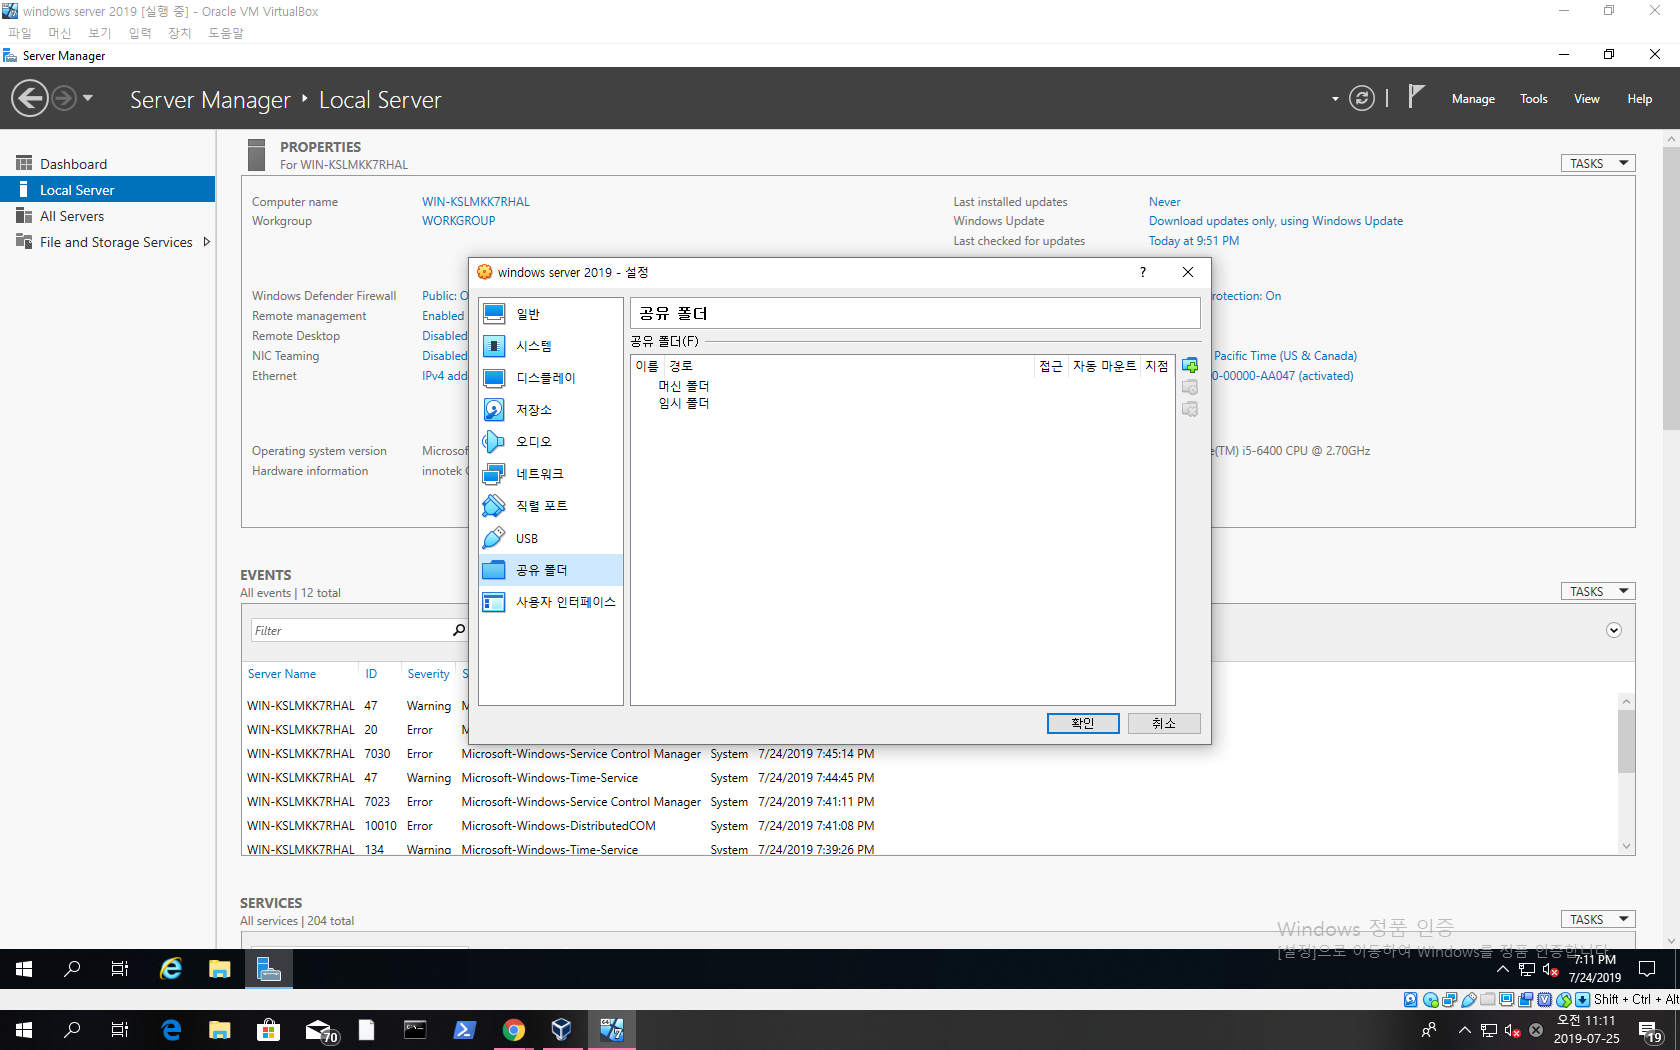Click the Server Manager back arrow
Screen dimensions: 1680x1050
[x=30, y=98]
